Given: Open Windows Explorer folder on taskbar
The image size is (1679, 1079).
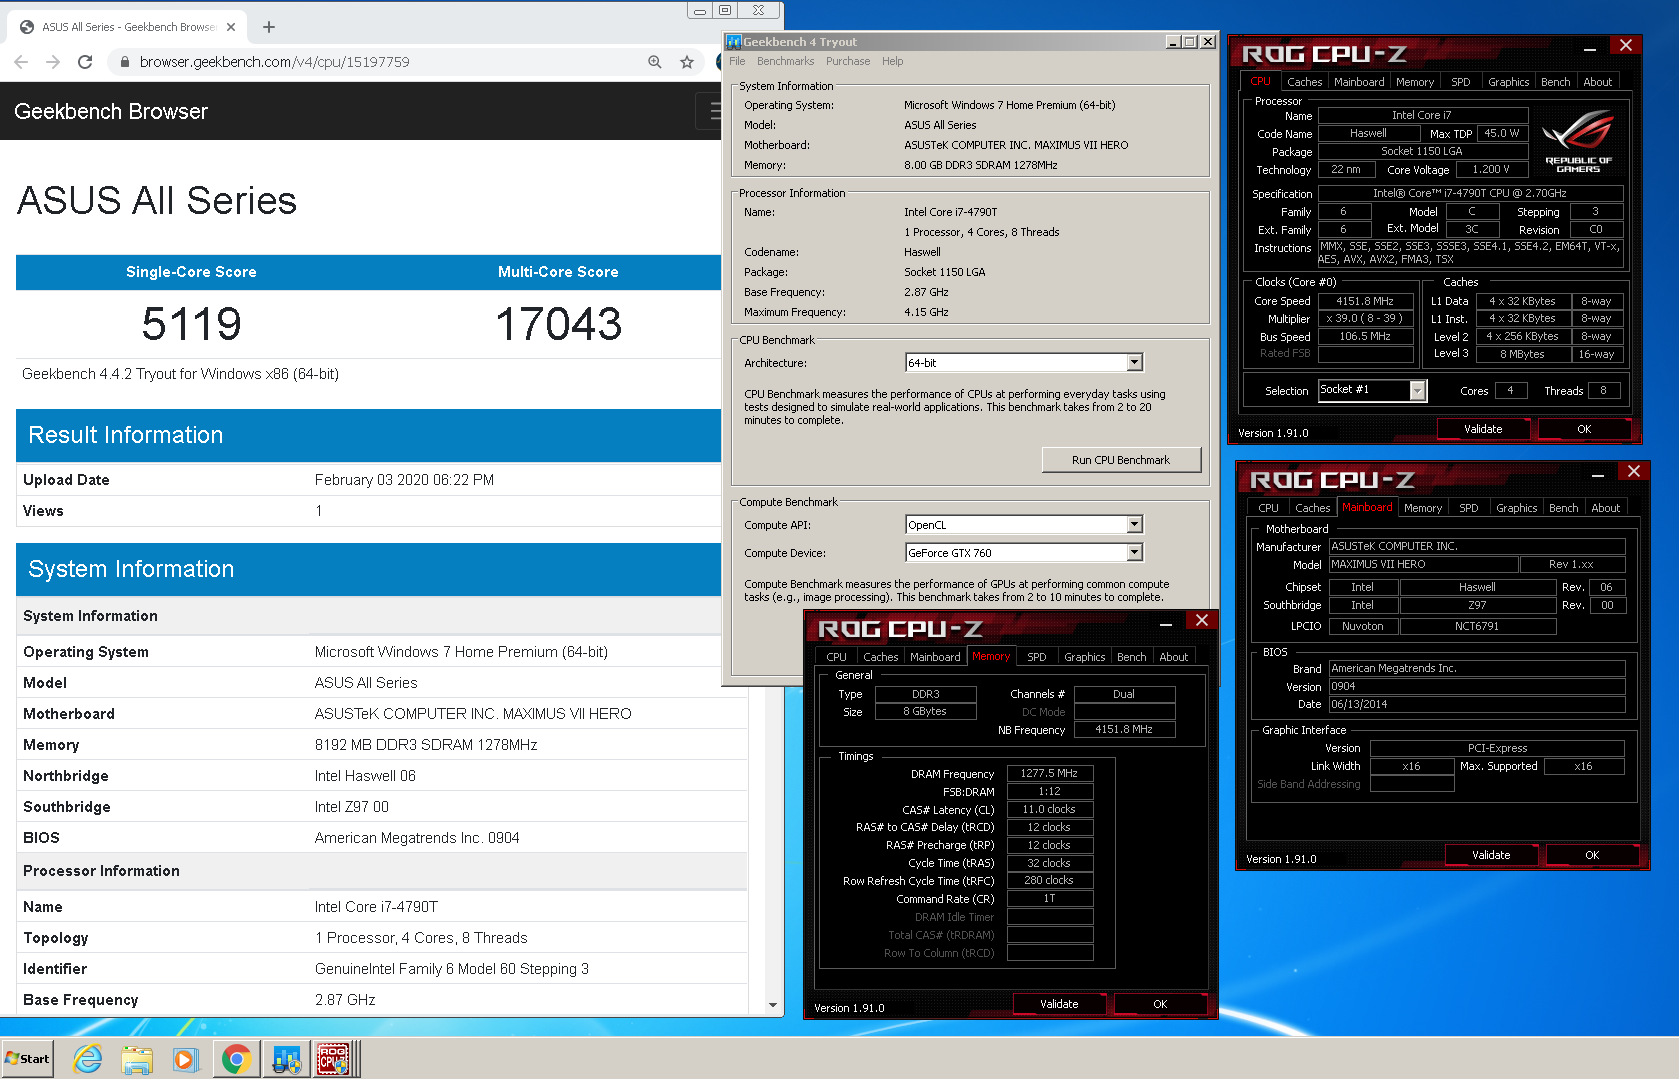Looking at the screenshot, I should coord(137,1059).
